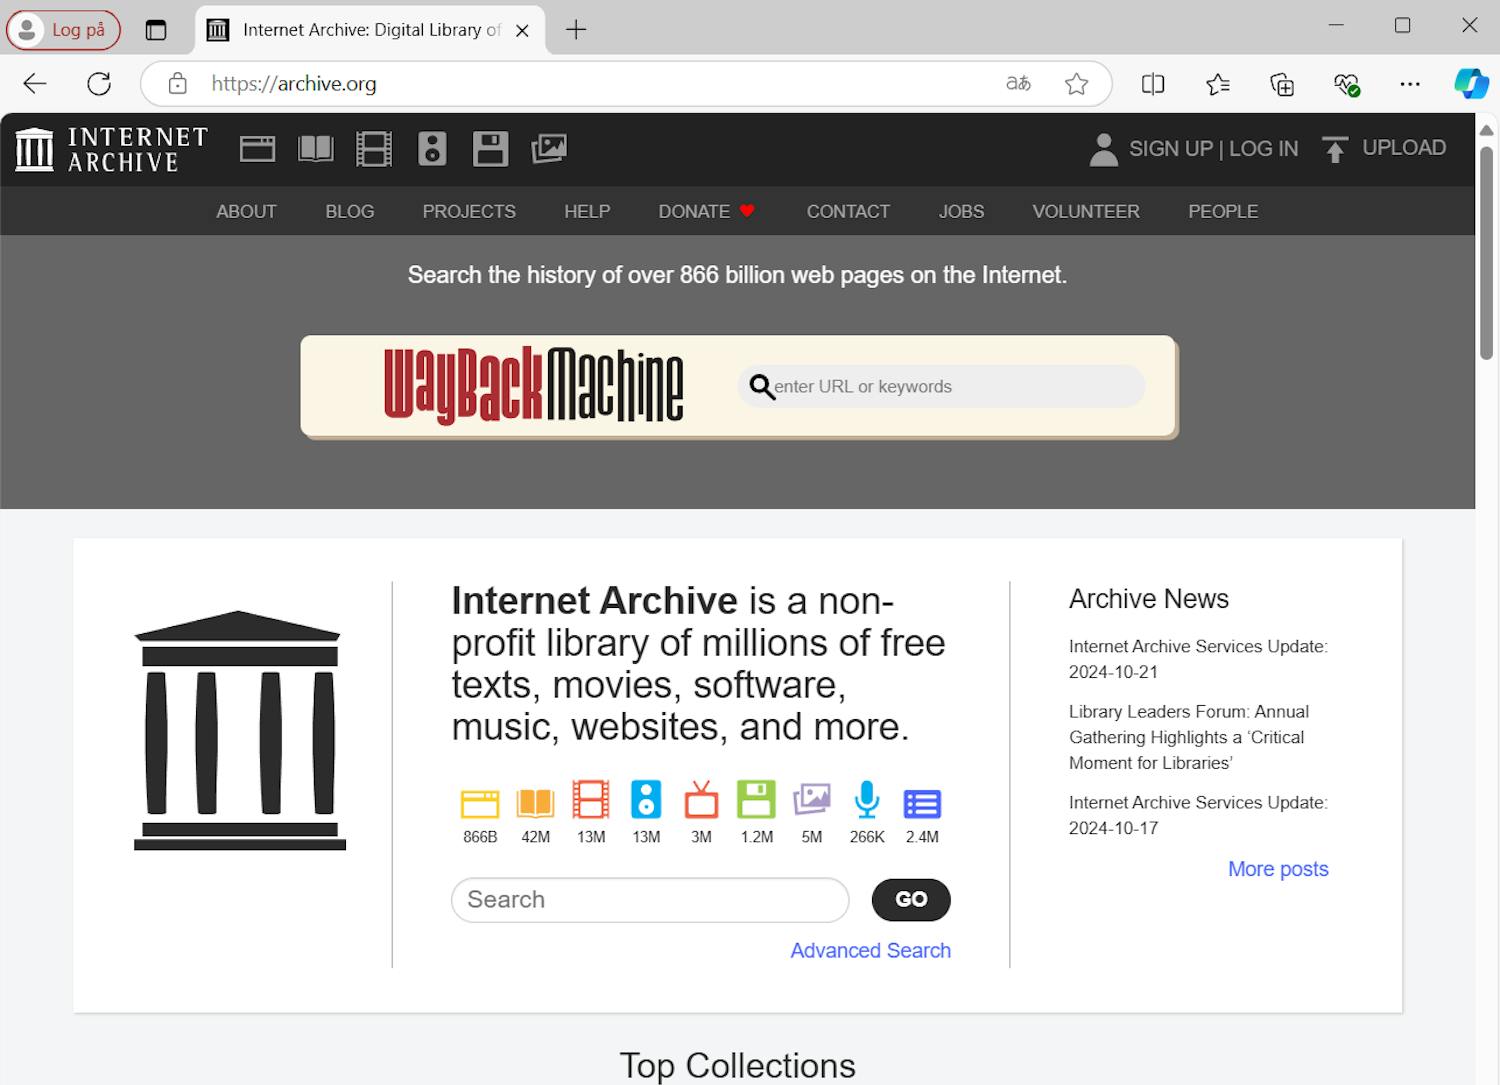Click the More posts link in Archive News
Viewport: 1500px width, 1085px height.
(1277, 869)
